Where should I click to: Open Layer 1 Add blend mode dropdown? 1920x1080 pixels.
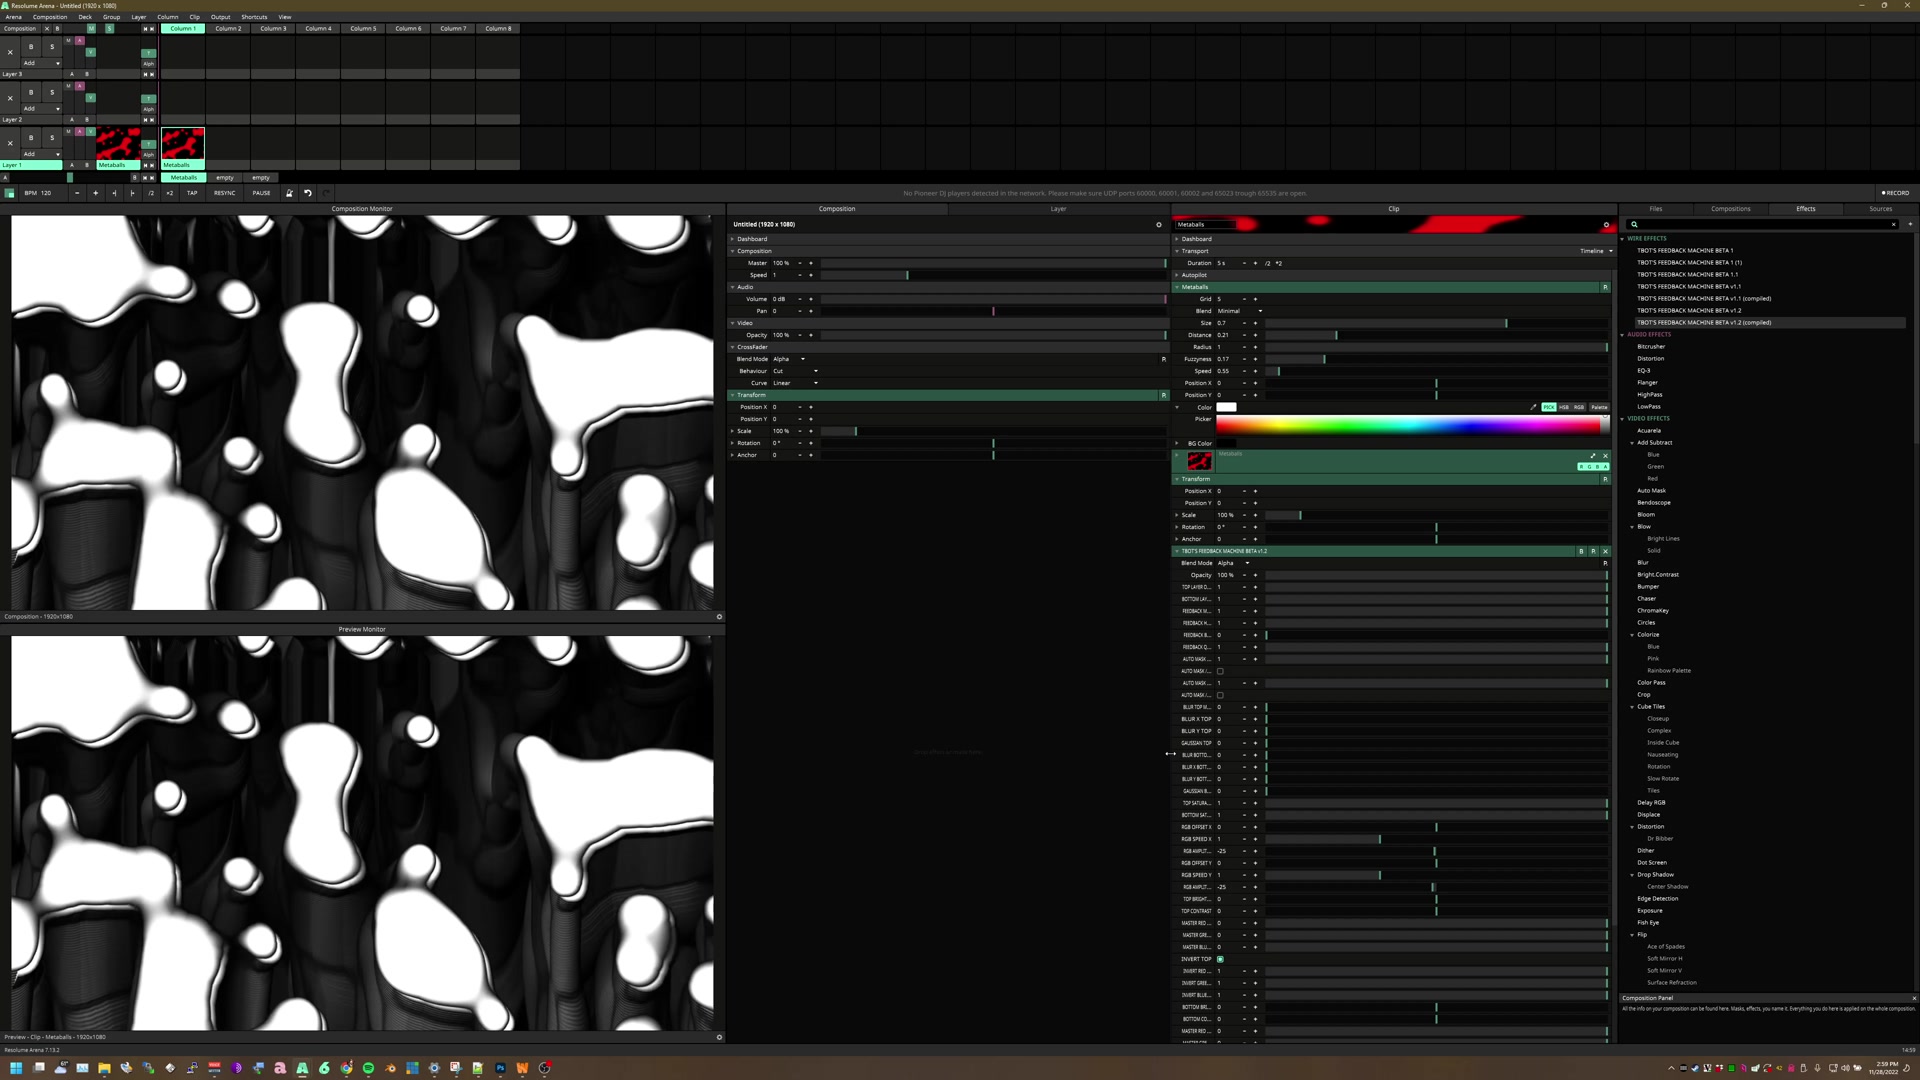tap(41, 154)
